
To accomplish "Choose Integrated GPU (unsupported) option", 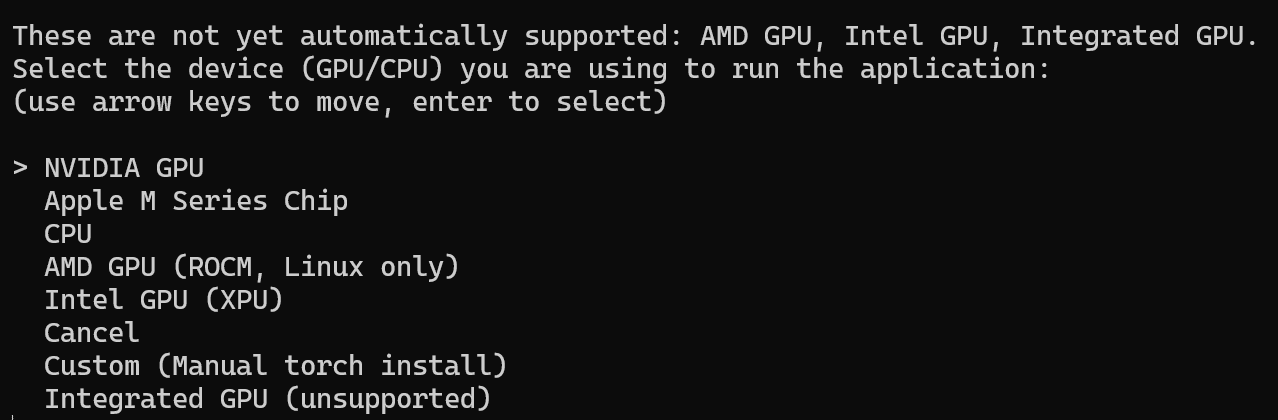I will (268, 399).
